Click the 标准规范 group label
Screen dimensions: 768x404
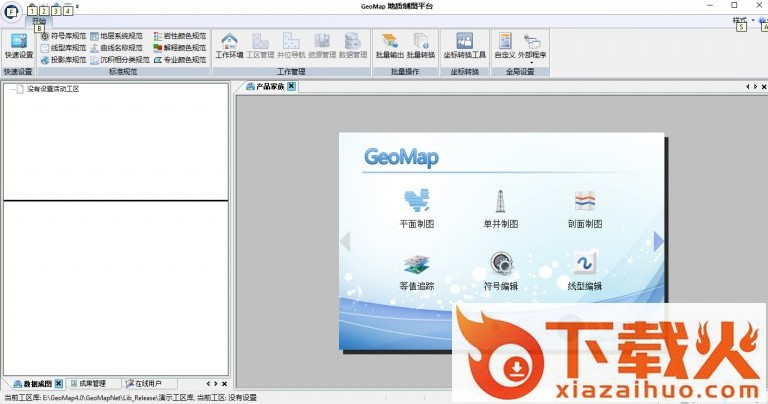123,71
